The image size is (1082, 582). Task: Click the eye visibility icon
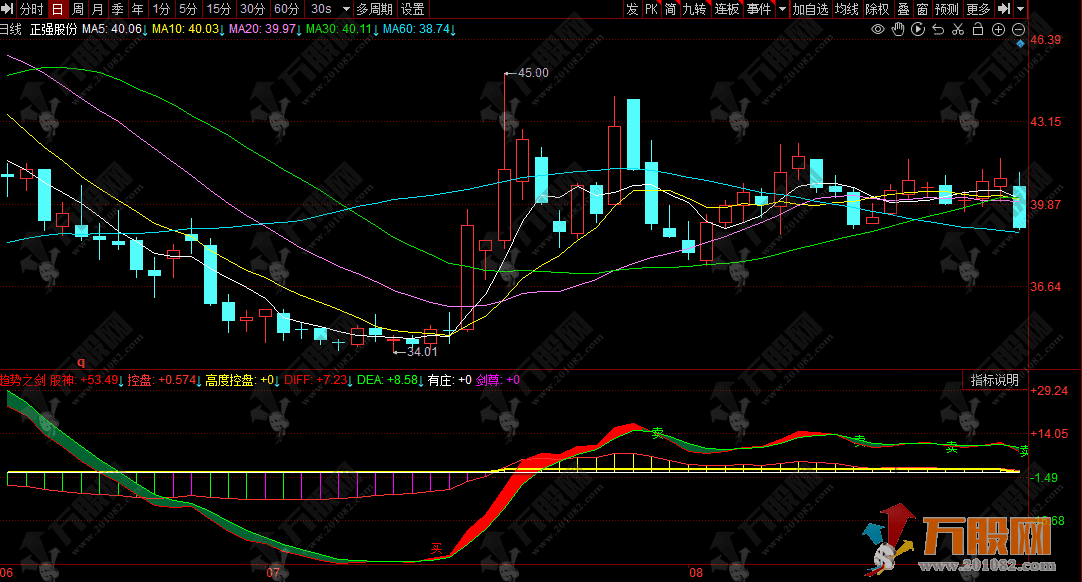coord(878,30)
